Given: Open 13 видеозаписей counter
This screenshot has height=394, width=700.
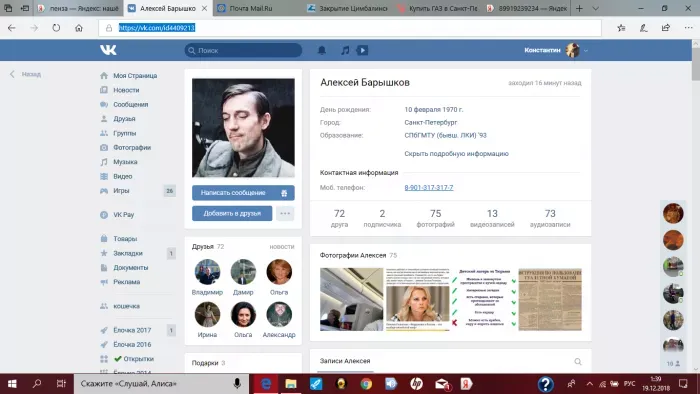Looking at the screenshot, I should pos(492,218).
